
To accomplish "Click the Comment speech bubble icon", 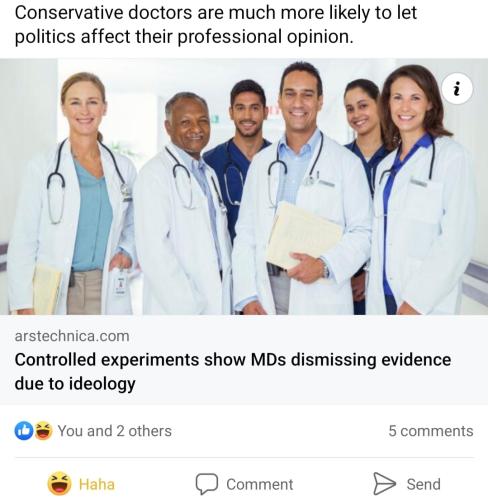I will tap(207, 484).
